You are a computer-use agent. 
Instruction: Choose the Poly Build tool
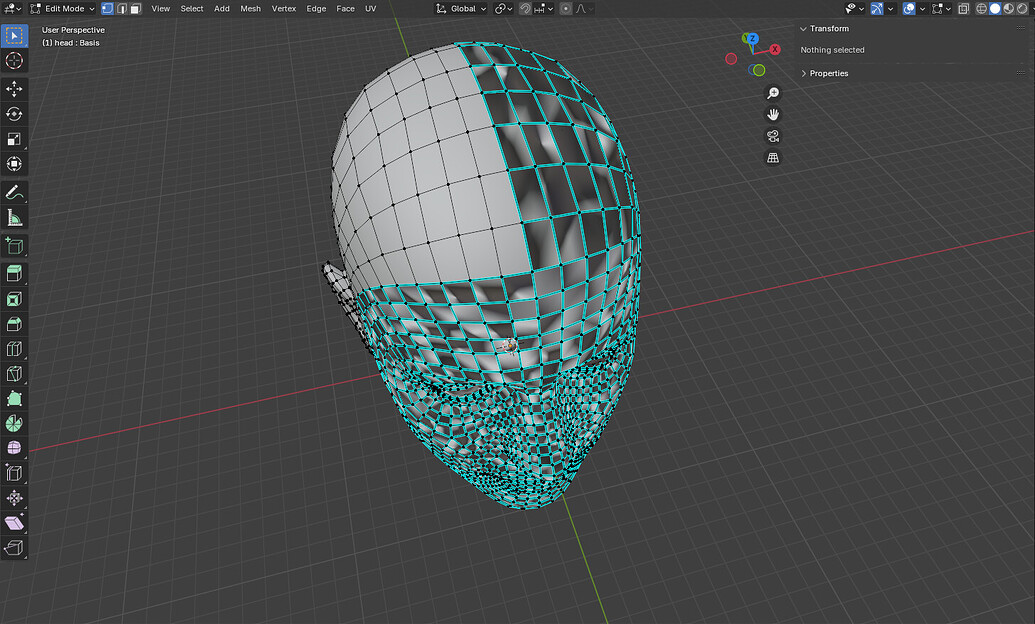[14, 398]
